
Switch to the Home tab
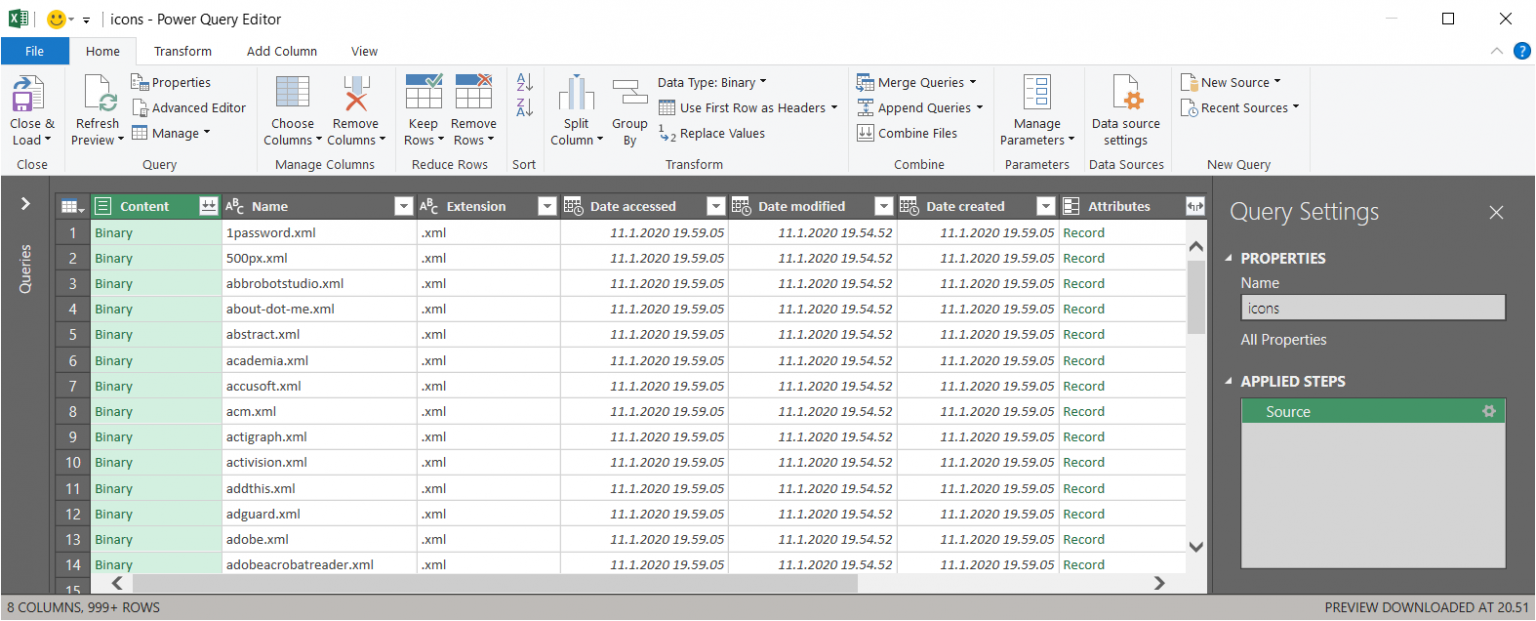[103, 51]
